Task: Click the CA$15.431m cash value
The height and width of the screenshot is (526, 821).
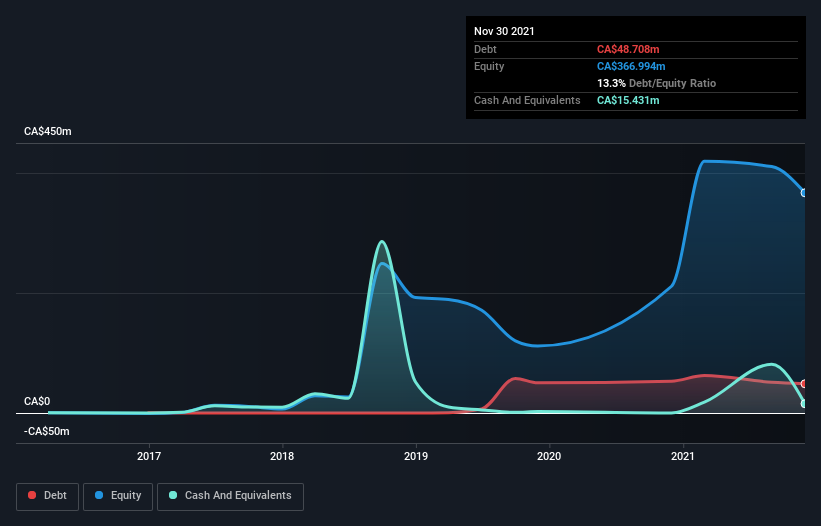Action: pyautogui.click(x=628, y=100)
